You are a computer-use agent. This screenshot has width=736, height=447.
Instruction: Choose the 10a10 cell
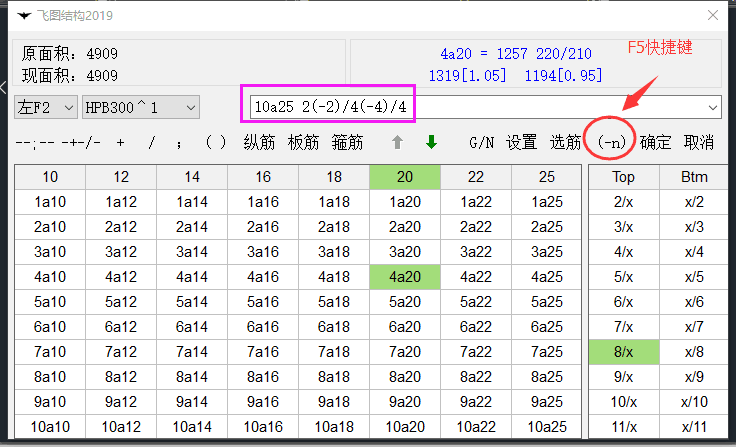50,427
